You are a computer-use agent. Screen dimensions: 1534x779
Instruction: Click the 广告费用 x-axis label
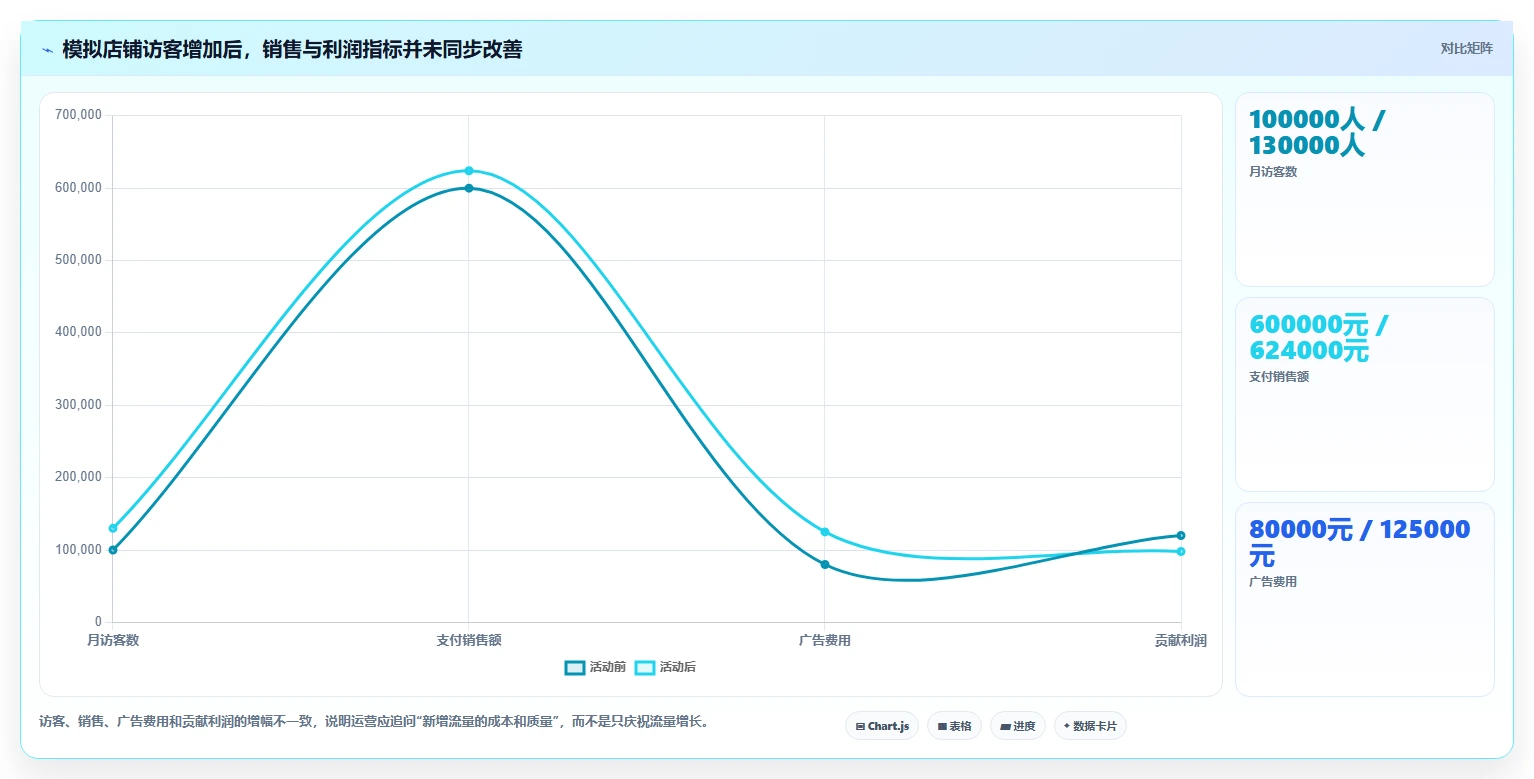[825, 640]
